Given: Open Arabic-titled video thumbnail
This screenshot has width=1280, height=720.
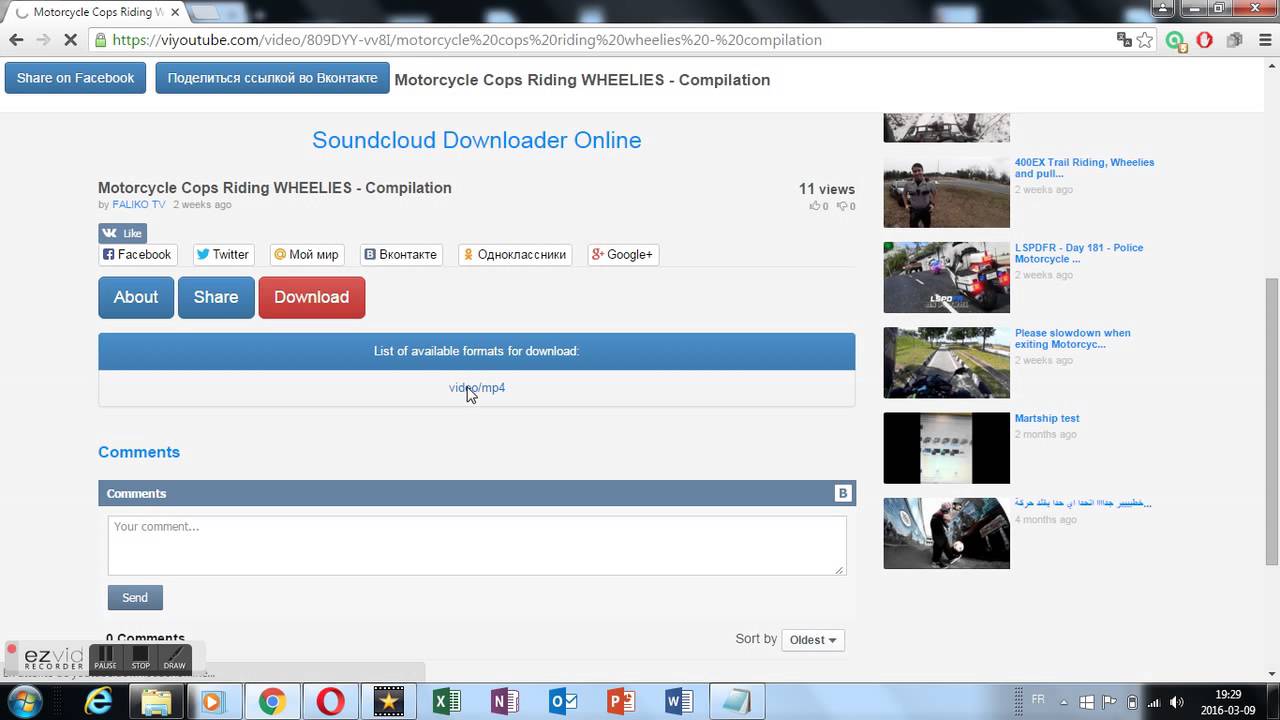Looking at the screenshot, I should pyautogui.click(x=947, y=533).
